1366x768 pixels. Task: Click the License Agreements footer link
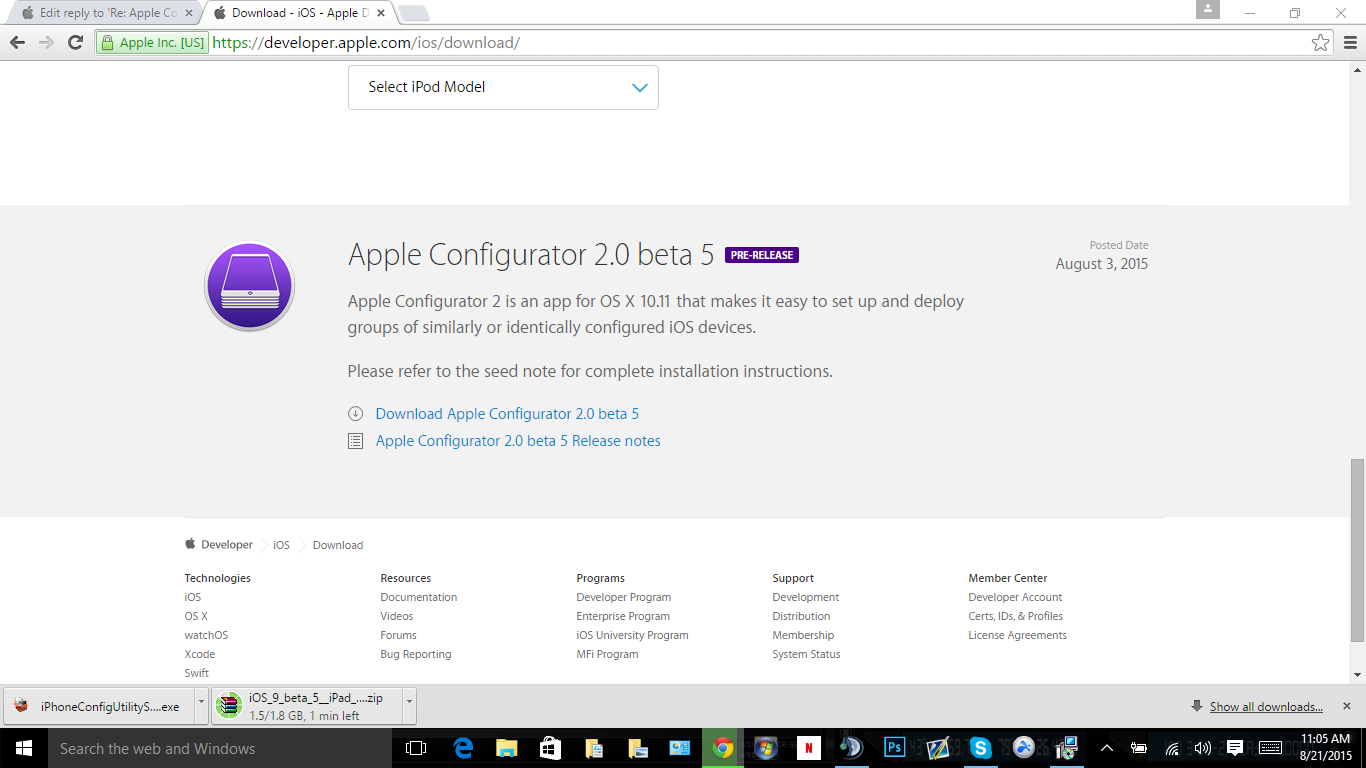tap(1017, 635)
